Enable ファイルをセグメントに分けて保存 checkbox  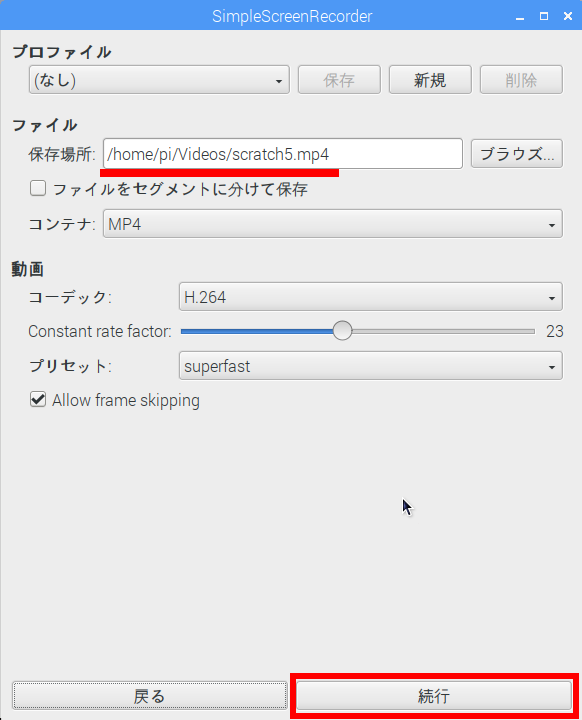38,188
